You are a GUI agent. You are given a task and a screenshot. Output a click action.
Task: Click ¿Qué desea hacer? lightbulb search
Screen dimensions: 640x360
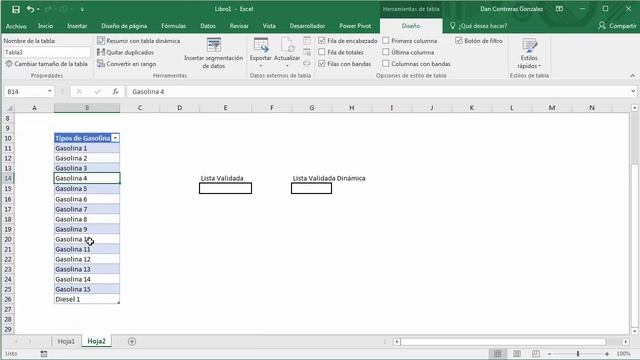tap(478, 26)
